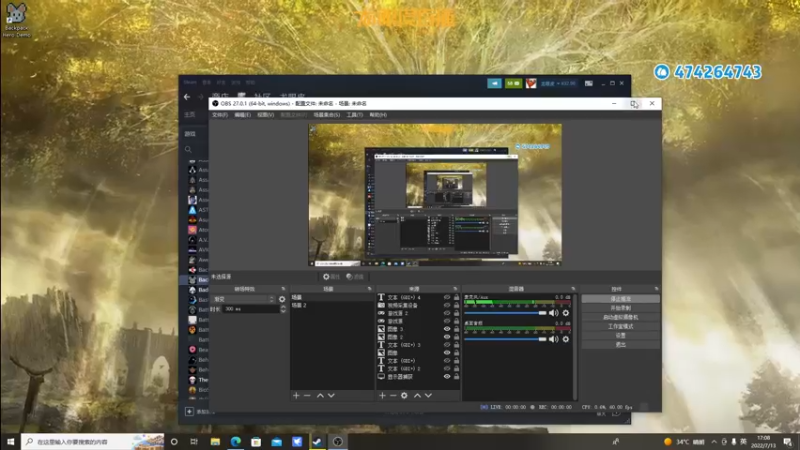Remove the selected scene with minus icon

pos(307,395)
